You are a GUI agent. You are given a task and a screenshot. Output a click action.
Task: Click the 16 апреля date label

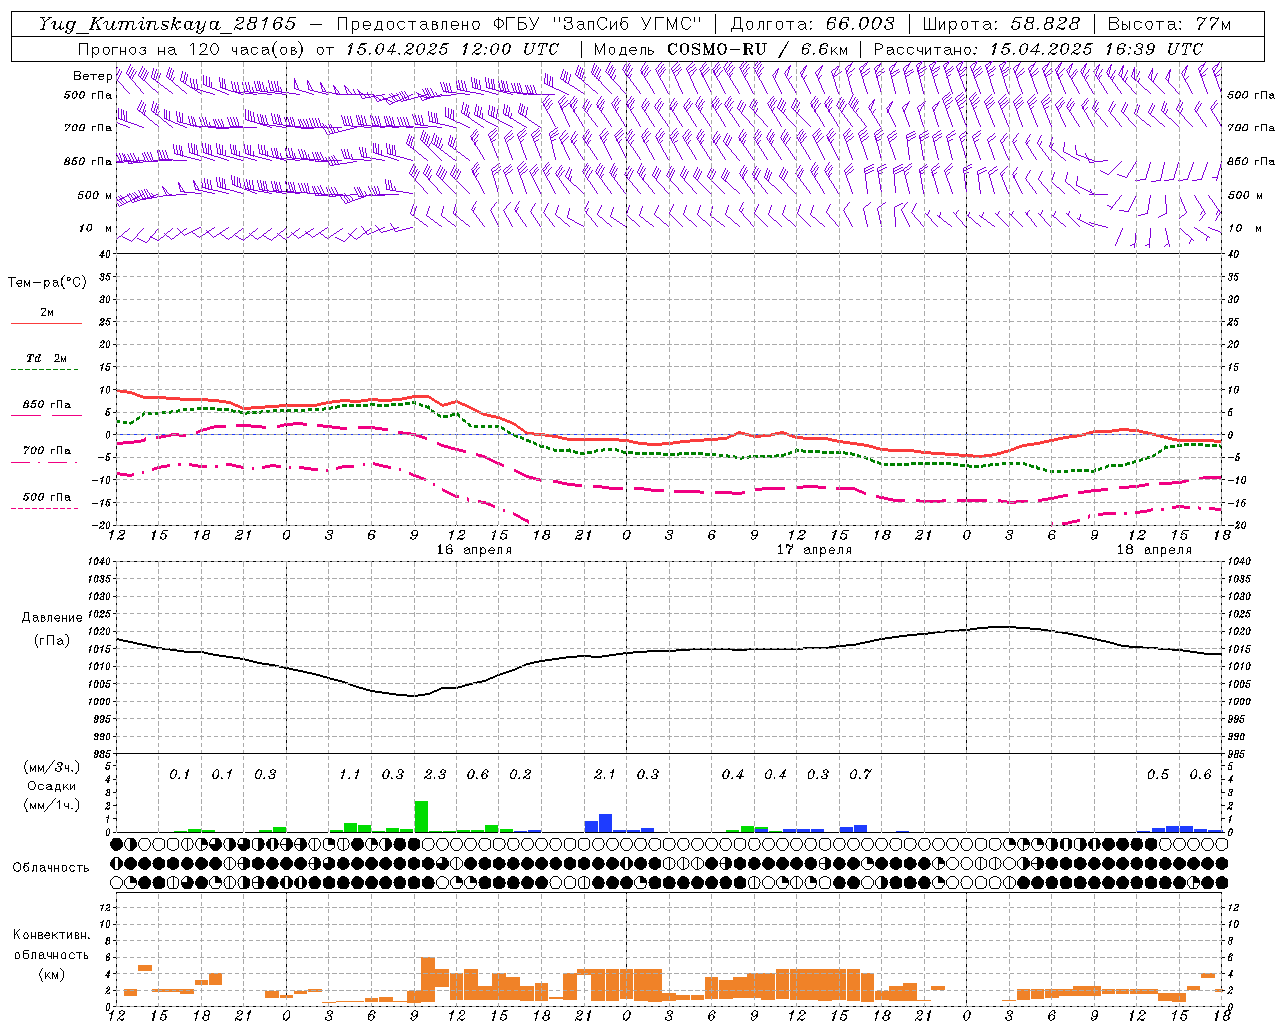[x=474, y=550]
